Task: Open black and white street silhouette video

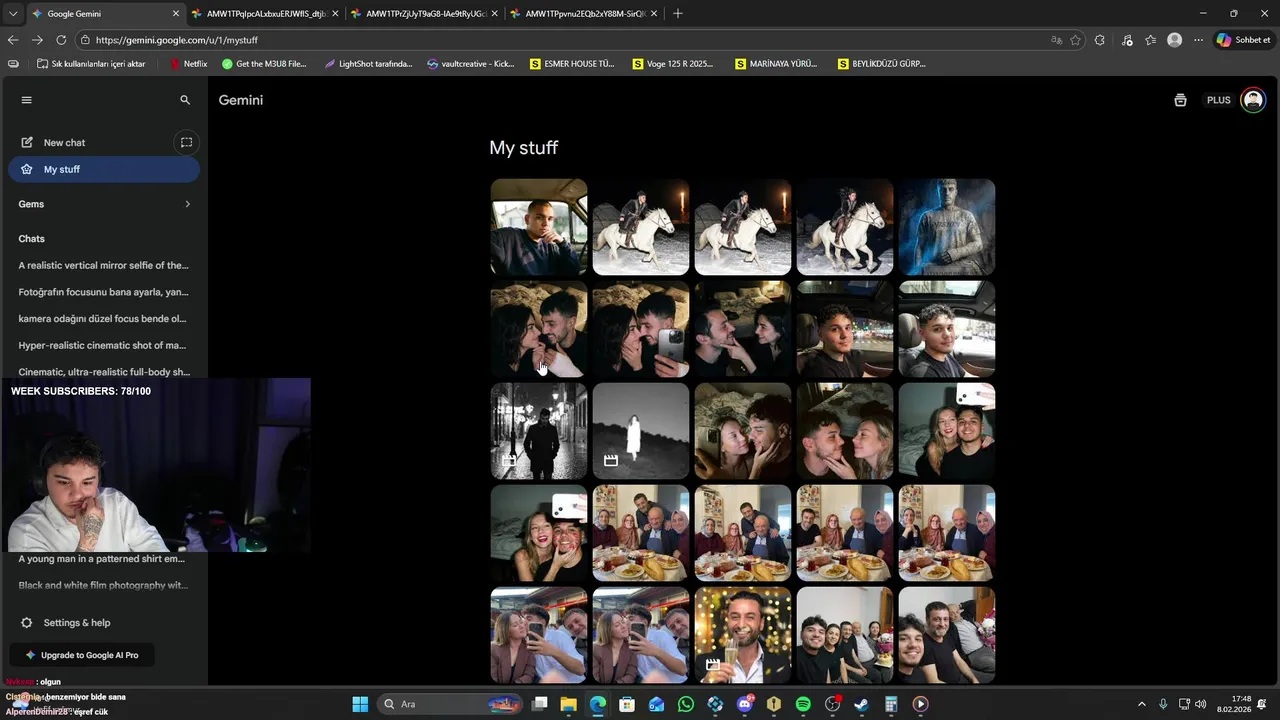Action: [x=539, y=431]
